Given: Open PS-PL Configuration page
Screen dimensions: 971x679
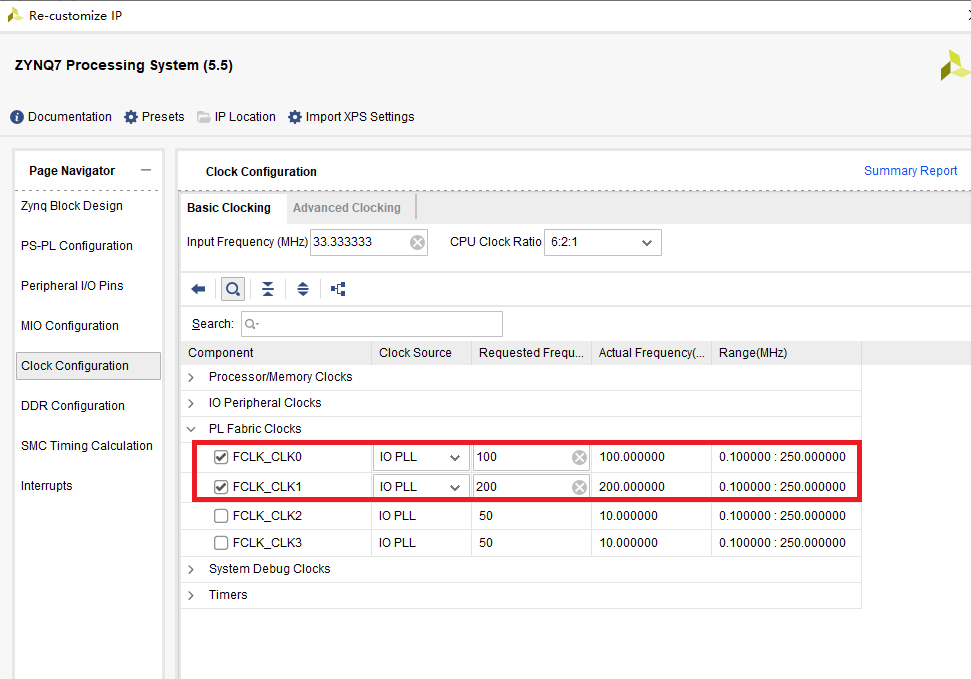Looking at the screenshot, I should pos(77,246).
